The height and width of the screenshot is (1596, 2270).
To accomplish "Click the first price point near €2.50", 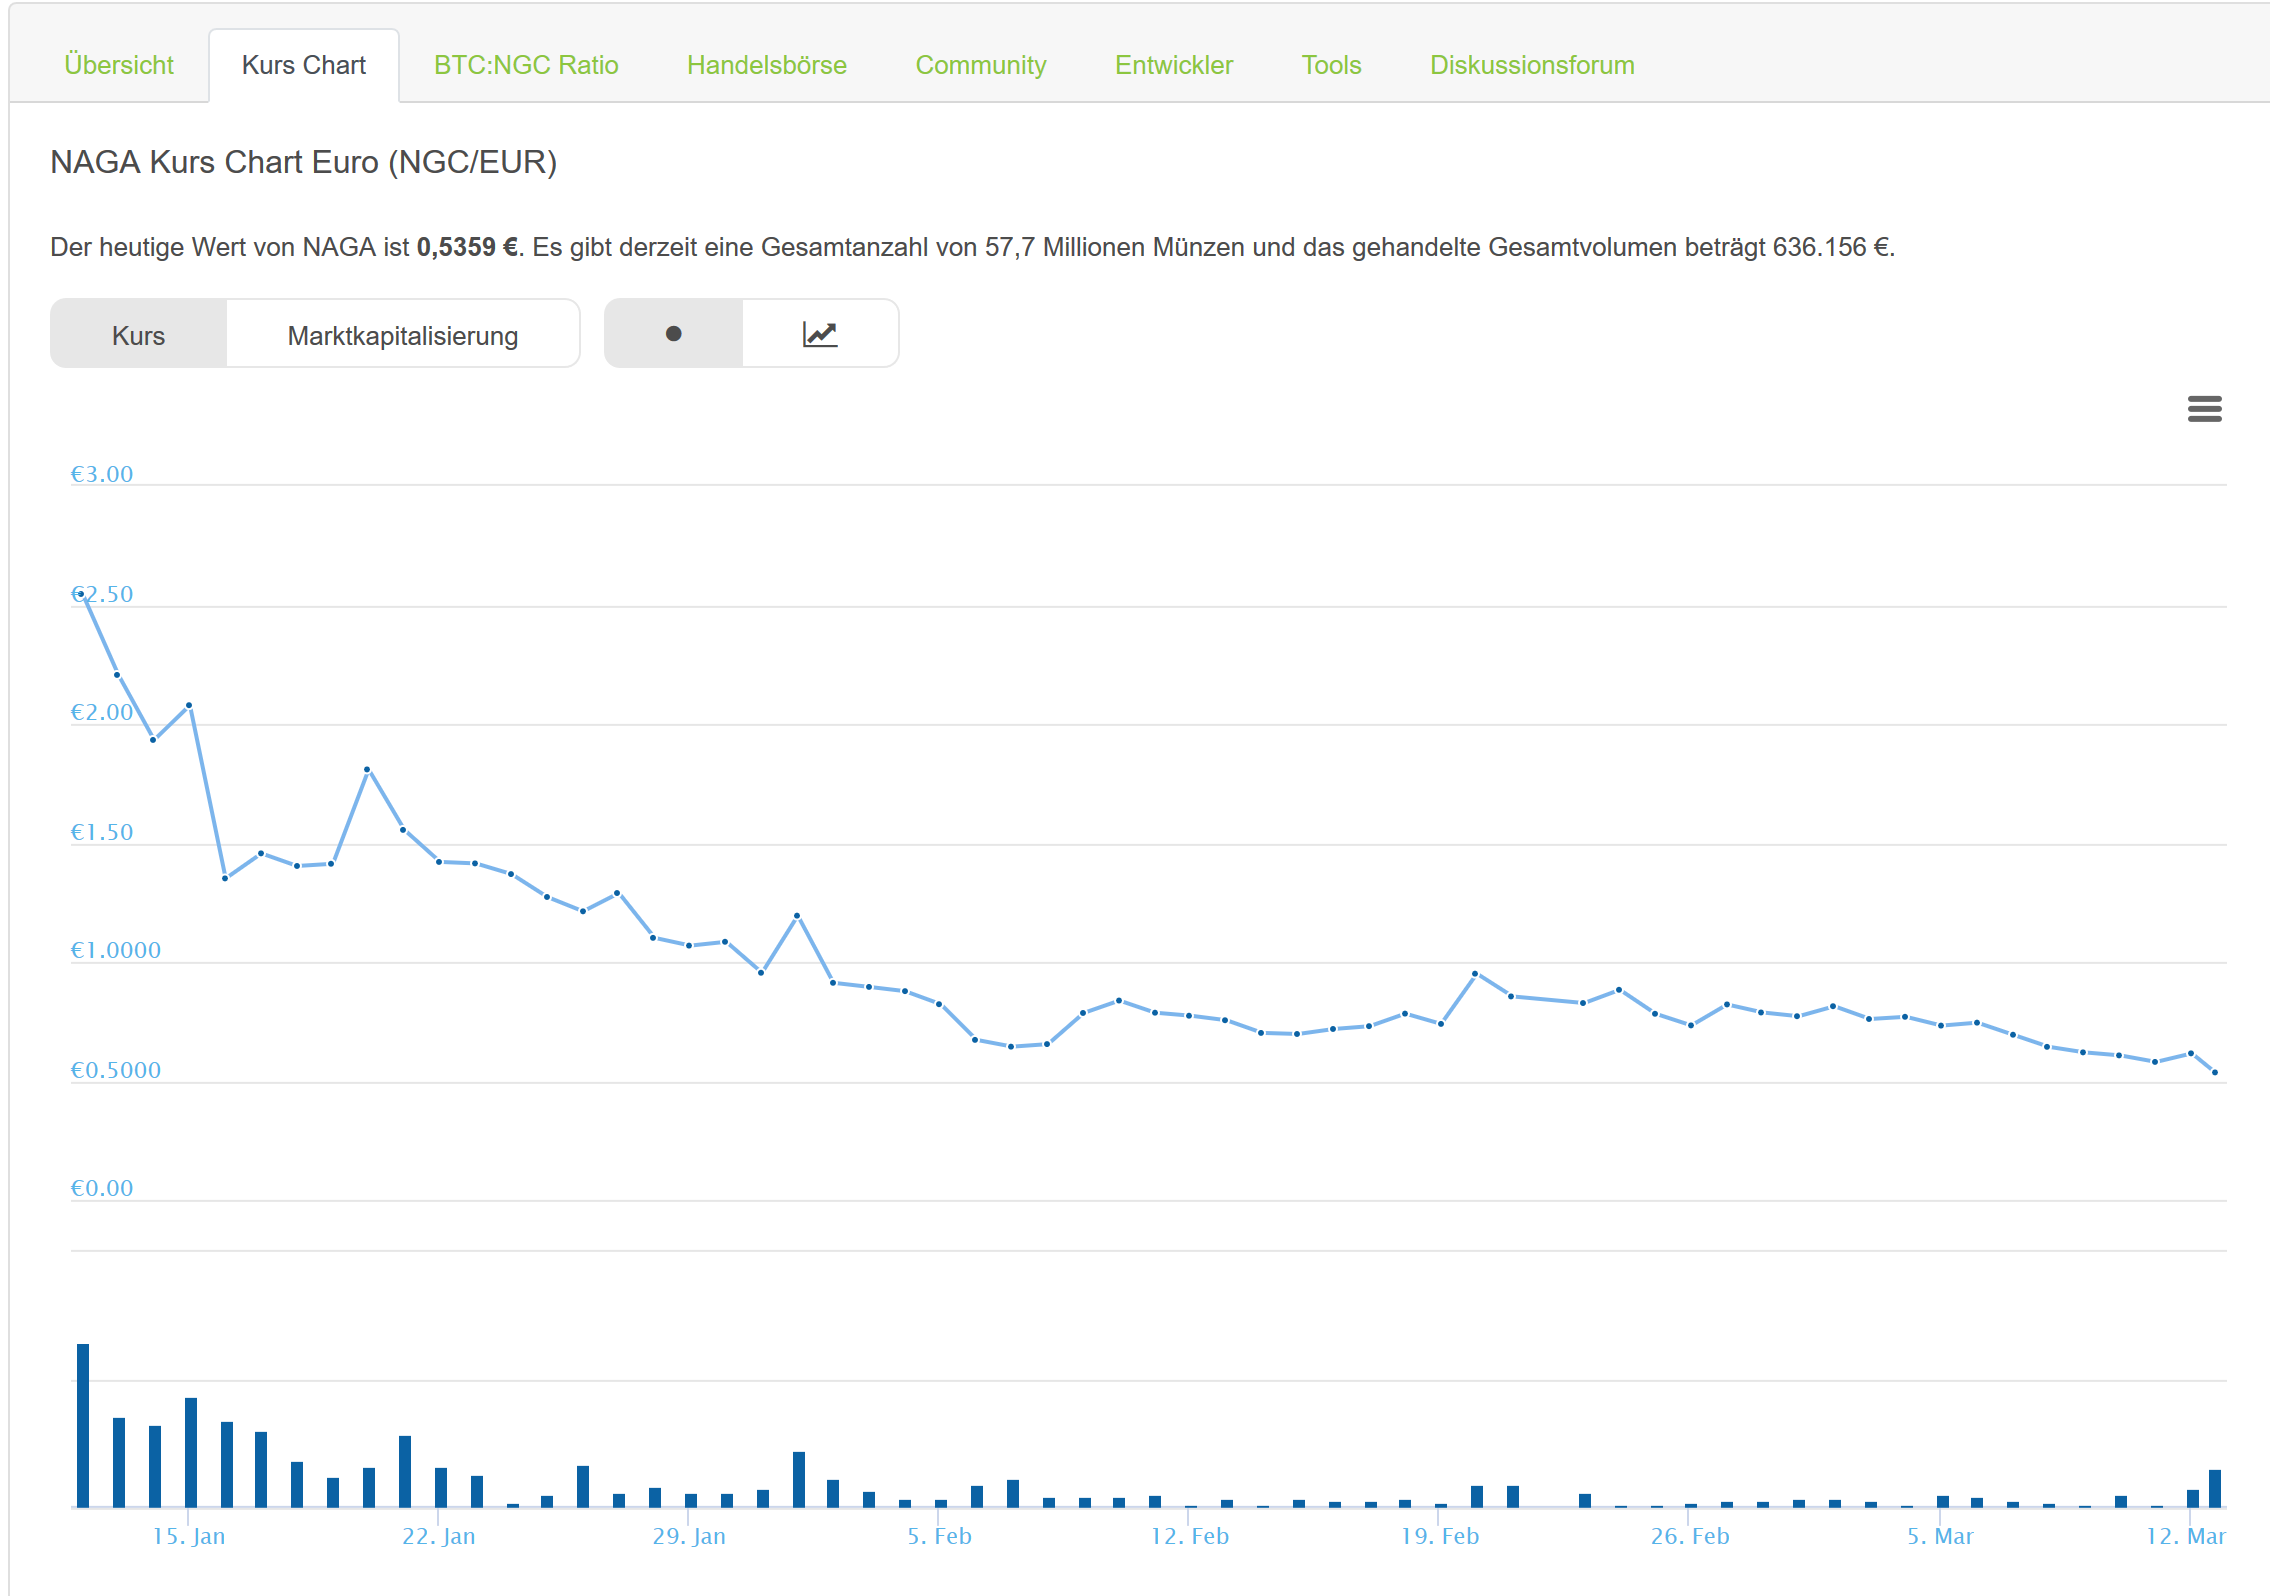I will [x=82, y=594].
